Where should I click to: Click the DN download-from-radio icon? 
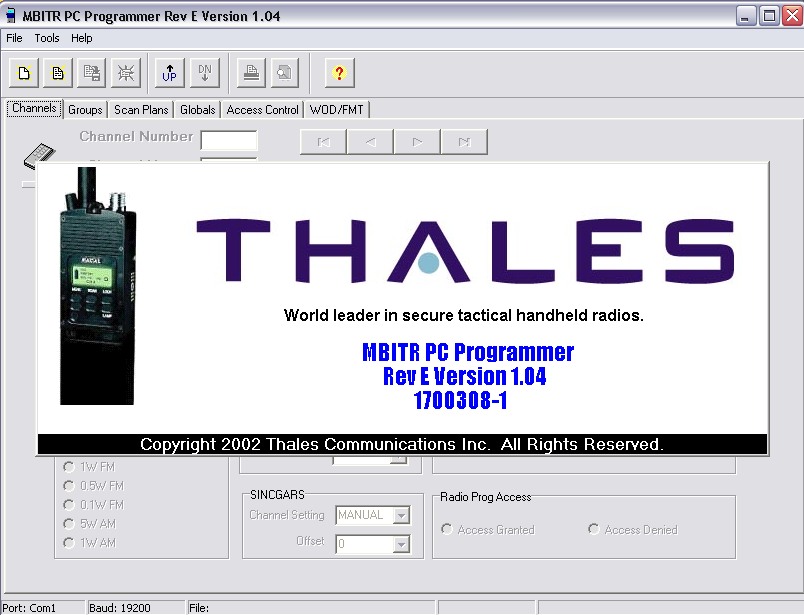(204, 72)
